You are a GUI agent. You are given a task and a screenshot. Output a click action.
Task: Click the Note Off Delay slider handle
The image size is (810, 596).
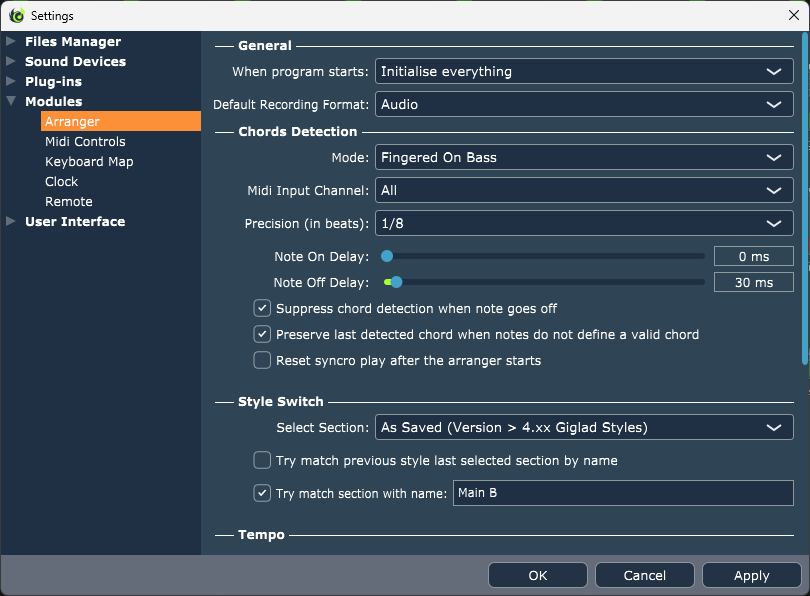tap(396, 282)
